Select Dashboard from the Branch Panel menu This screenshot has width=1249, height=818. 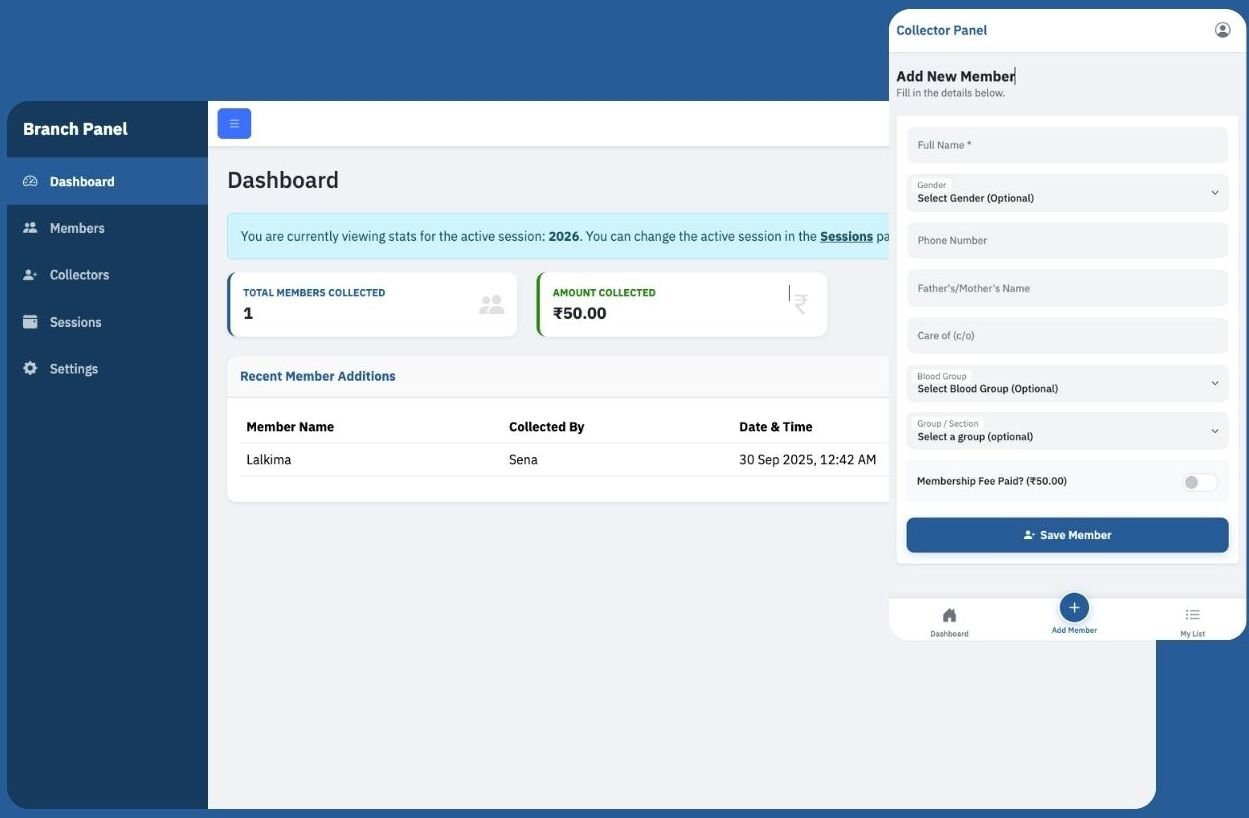point(82,181)
